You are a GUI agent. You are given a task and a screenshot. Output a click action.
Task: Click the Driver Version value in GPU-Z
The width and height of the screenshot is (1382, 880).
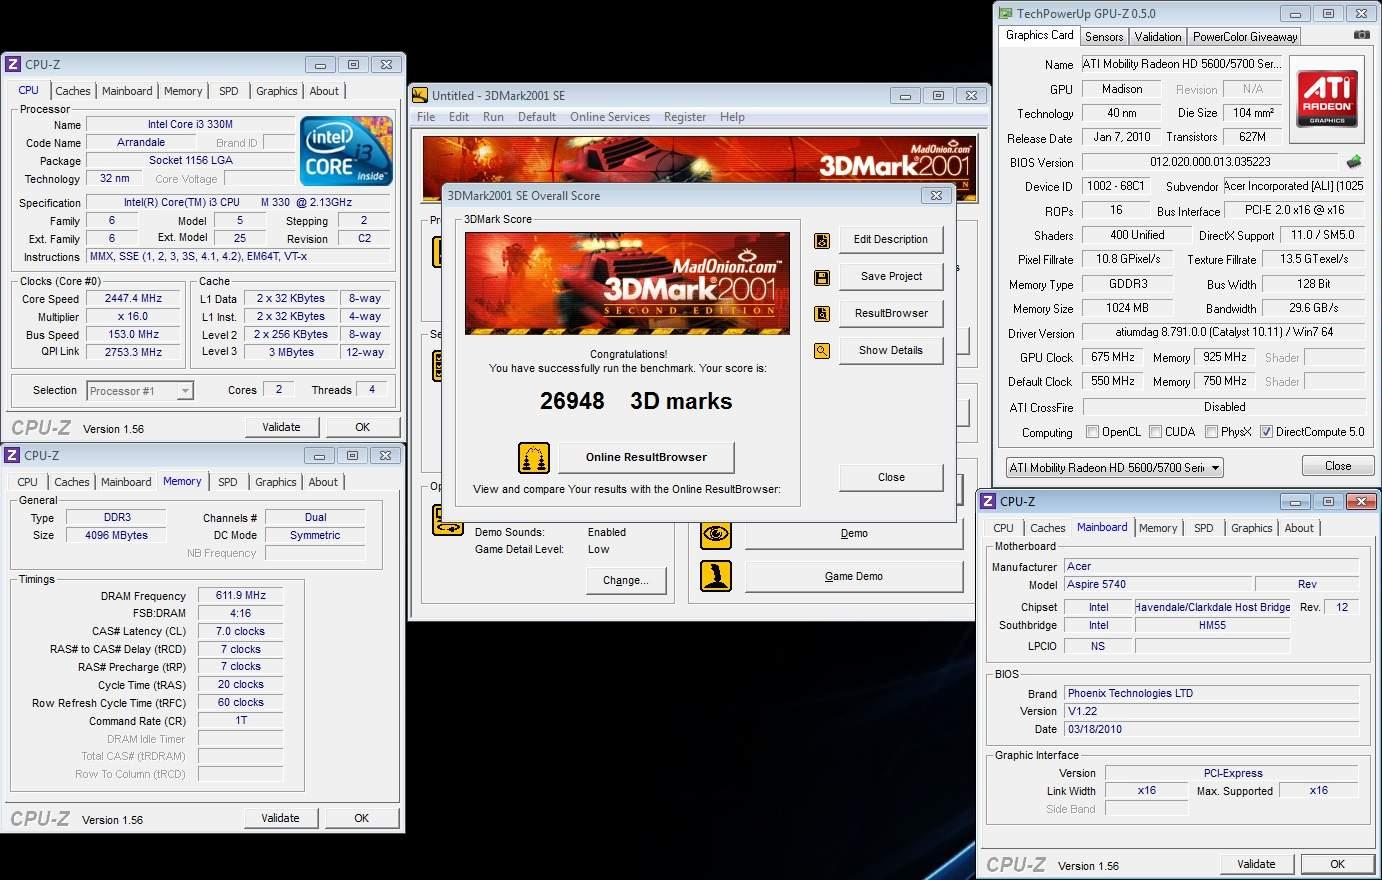click(1224, 333)
